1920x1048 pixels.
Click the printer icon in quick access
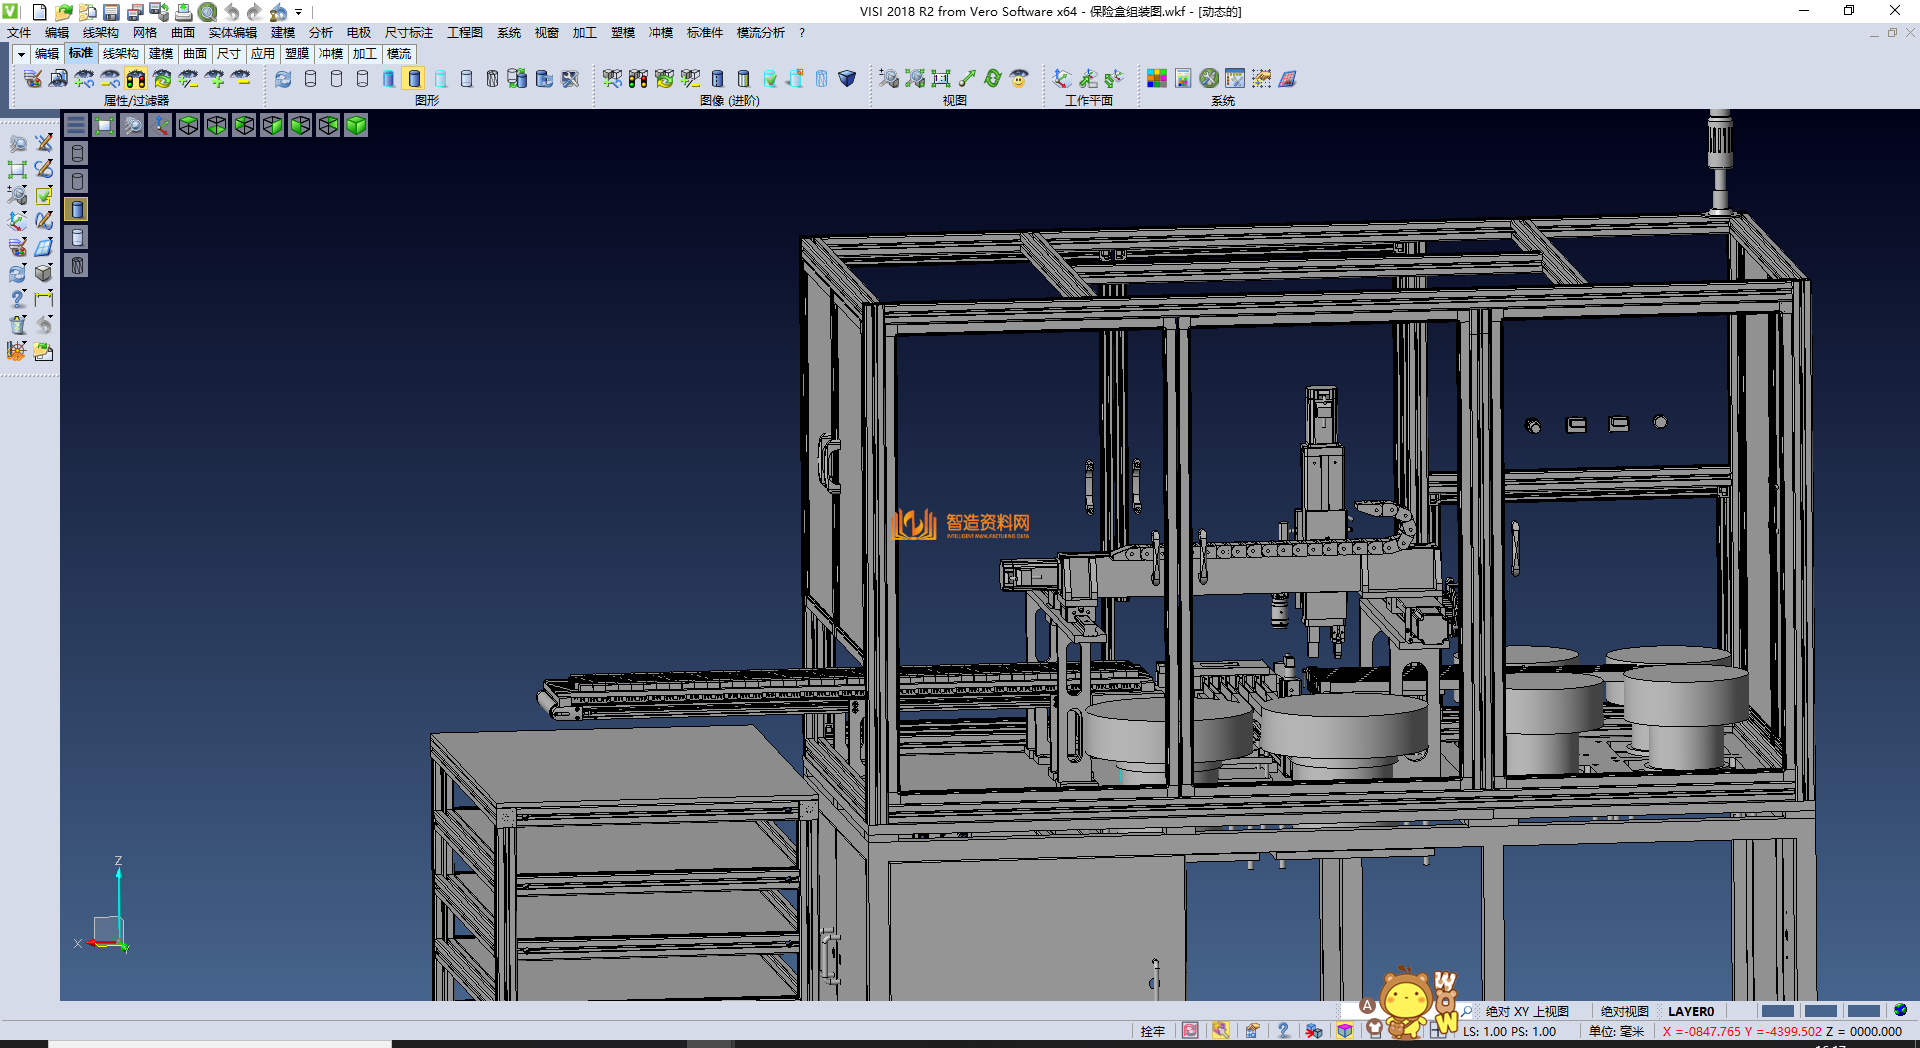184,12
